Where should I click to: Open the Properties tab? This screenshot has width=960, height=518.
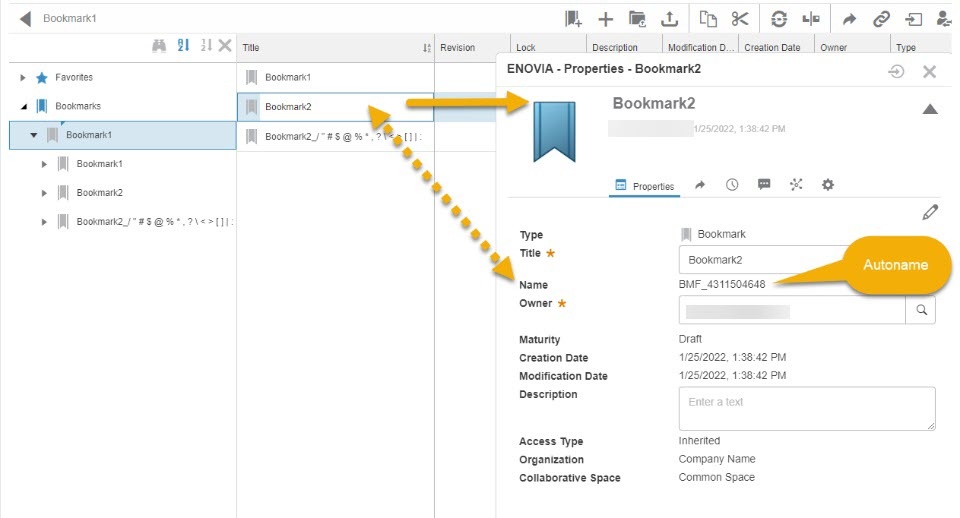tap(645, 186)
